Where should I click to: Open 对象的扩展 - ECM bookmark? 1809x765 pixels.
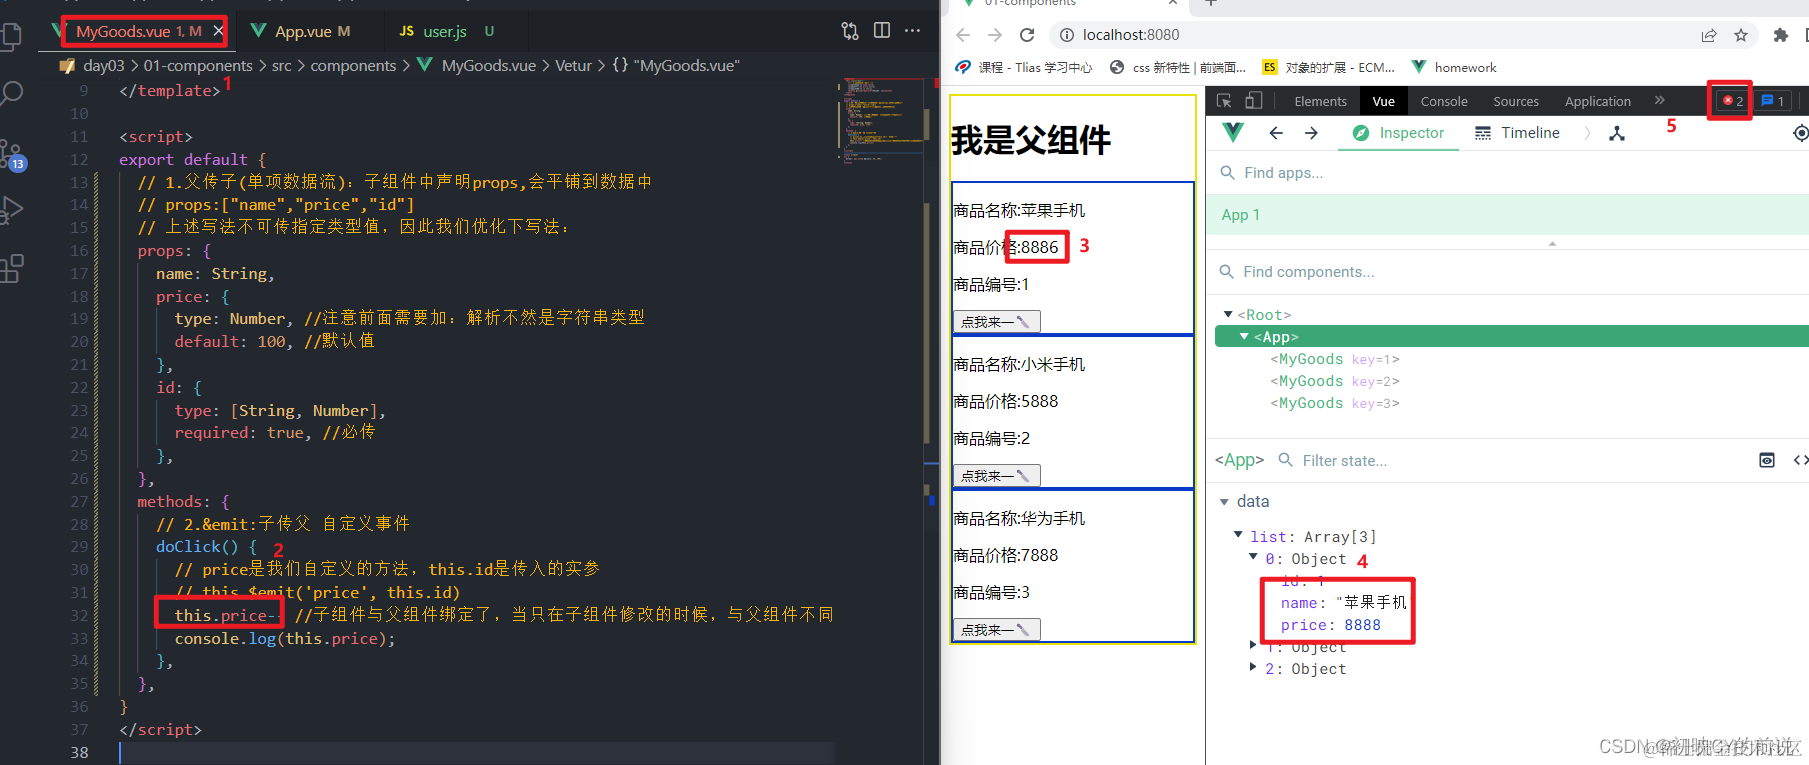(1329, 67)
